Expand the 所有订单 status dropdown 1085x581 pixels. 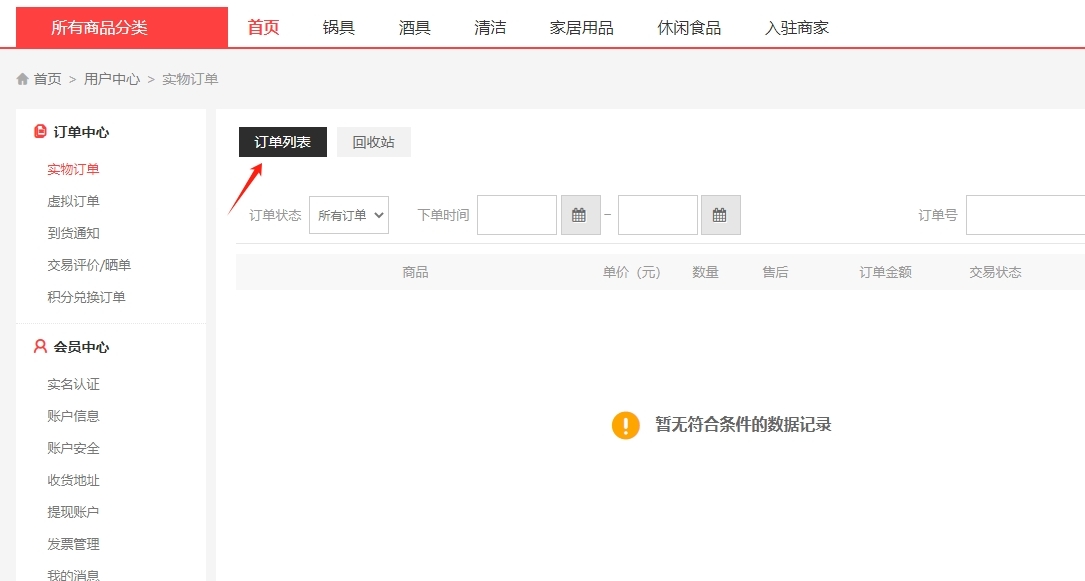[x=349, y=215]
